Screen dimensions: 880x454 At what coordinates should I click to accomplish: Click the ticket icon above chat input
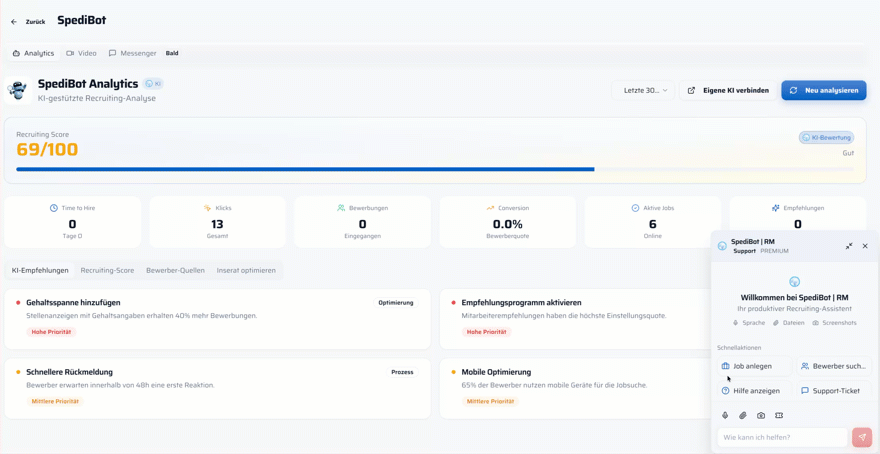point(778,415)
